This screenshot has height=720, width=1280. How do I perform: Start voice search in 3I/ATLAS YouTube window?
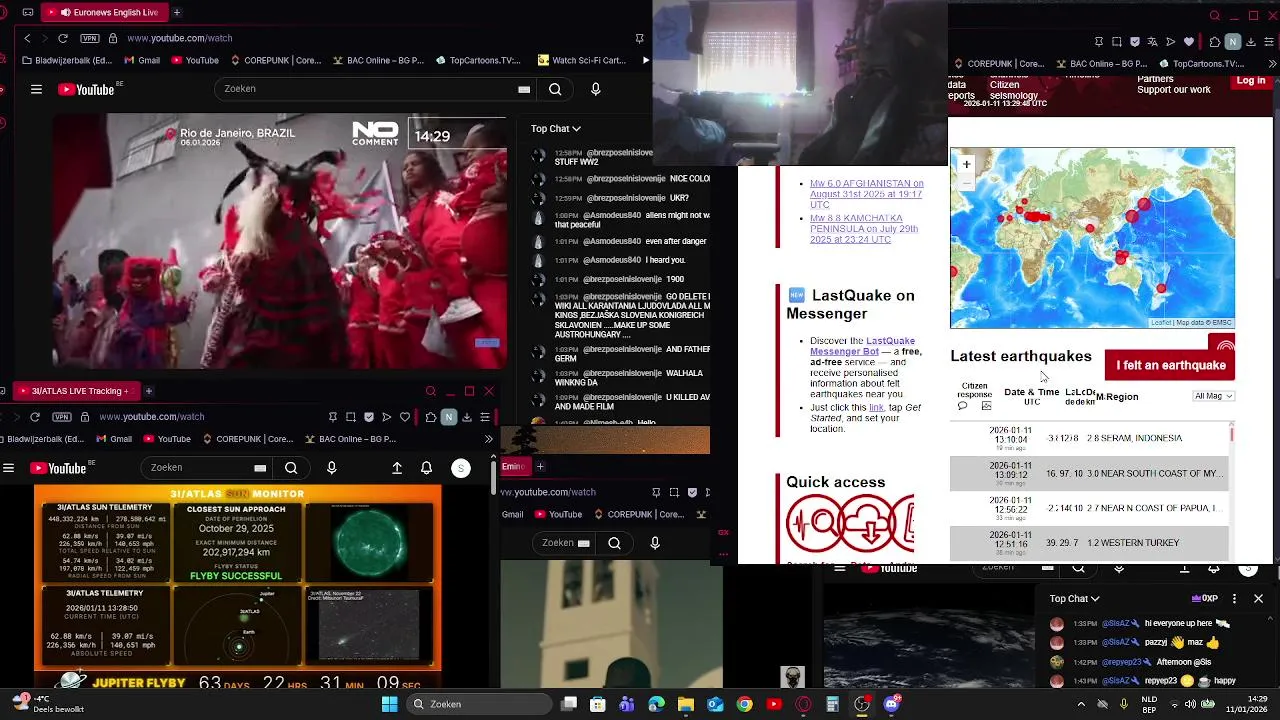pyautogui.click(x=332, y=468)
